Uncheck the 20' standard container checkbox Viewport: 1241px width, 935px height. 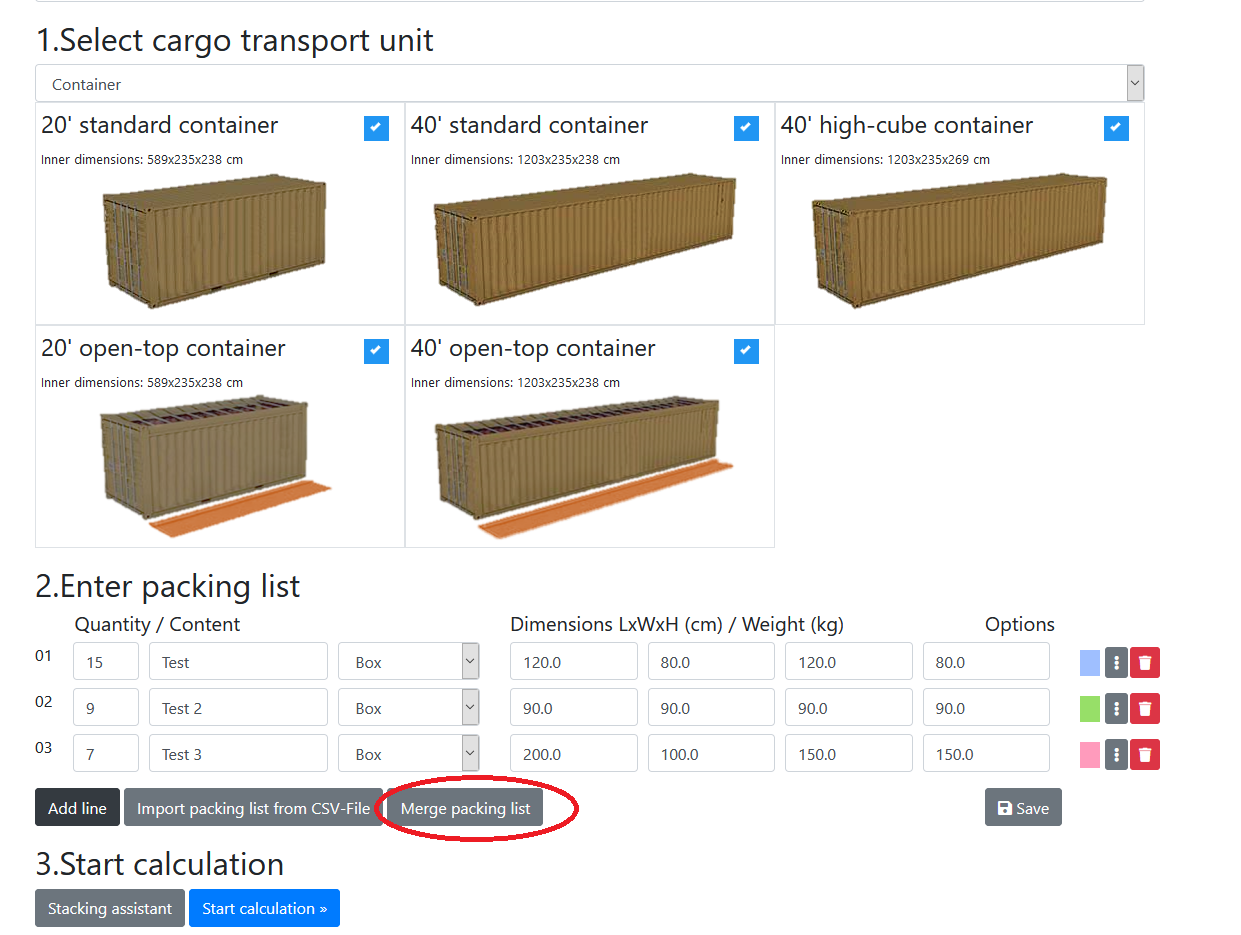pyautogui.click(x=376, y=128)
